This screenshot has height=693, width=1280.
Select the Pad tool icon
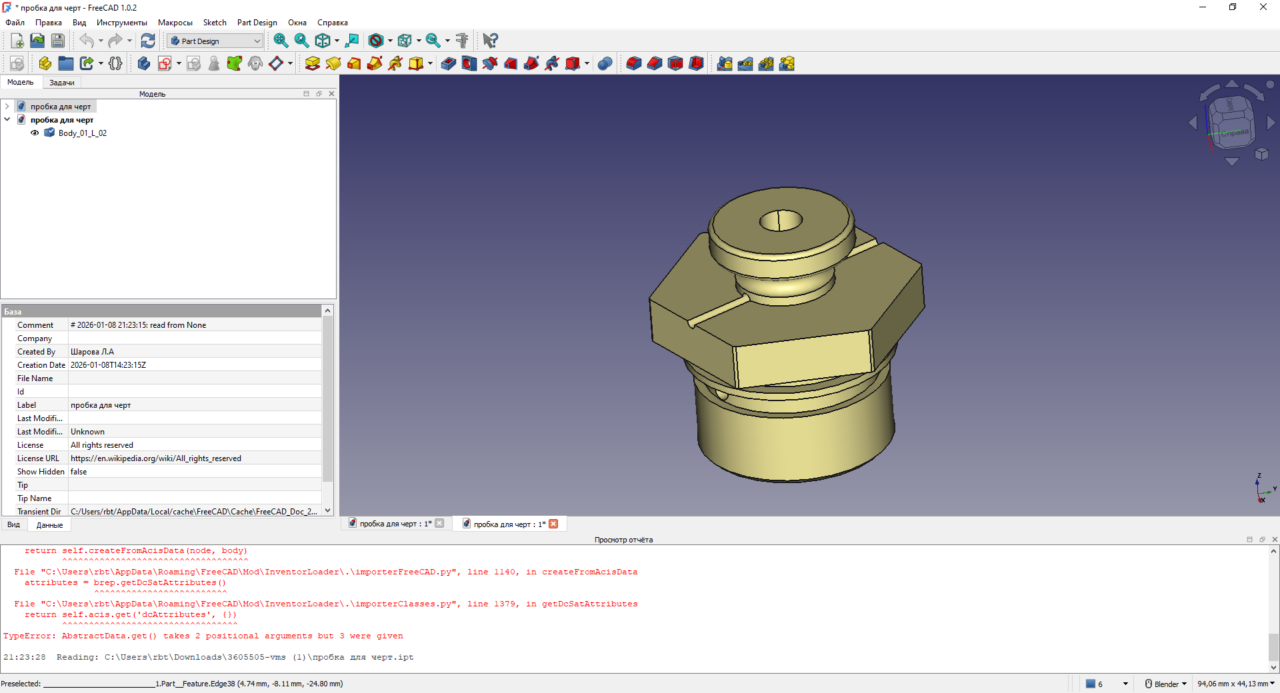[x=312, y=64]
